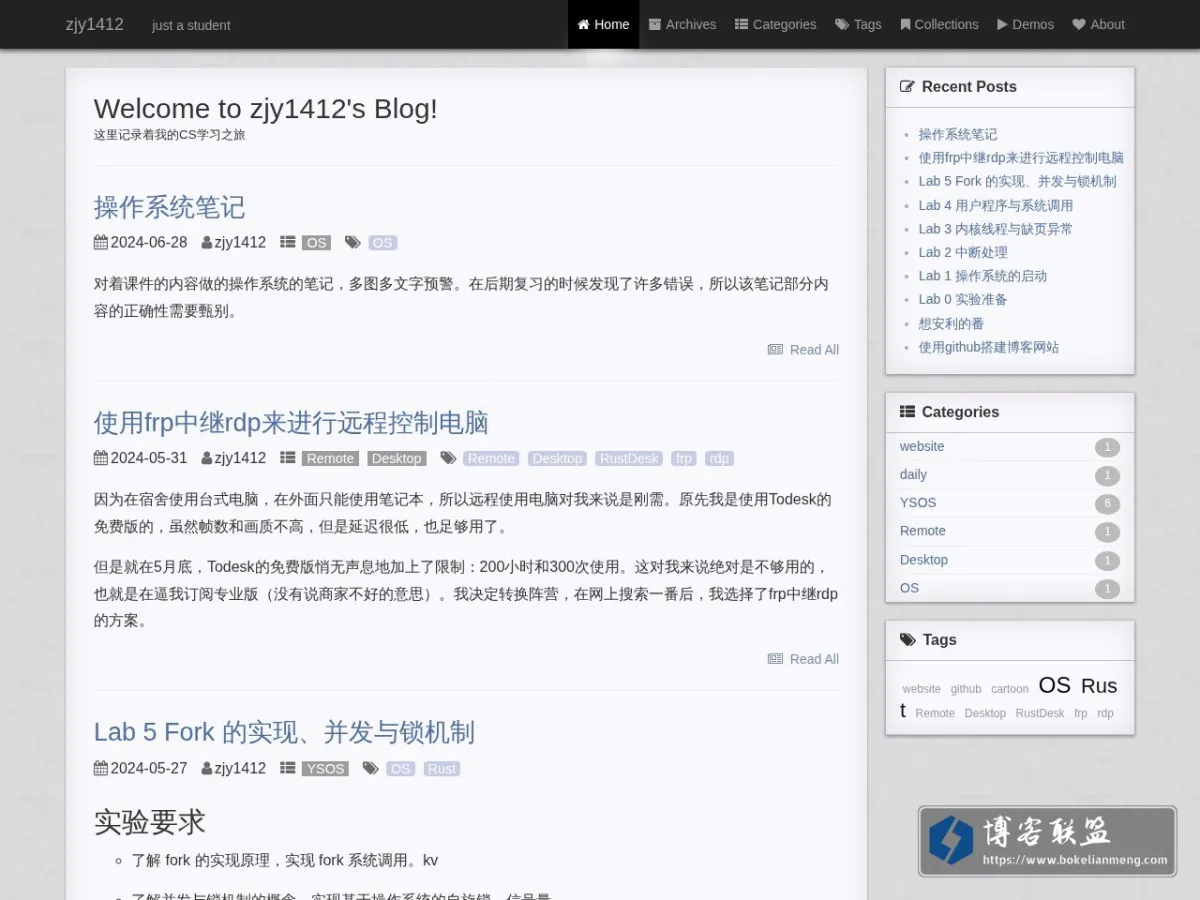Open the Remote category in sidebar list
This screenshot has width=1200, height=900.
923,531
